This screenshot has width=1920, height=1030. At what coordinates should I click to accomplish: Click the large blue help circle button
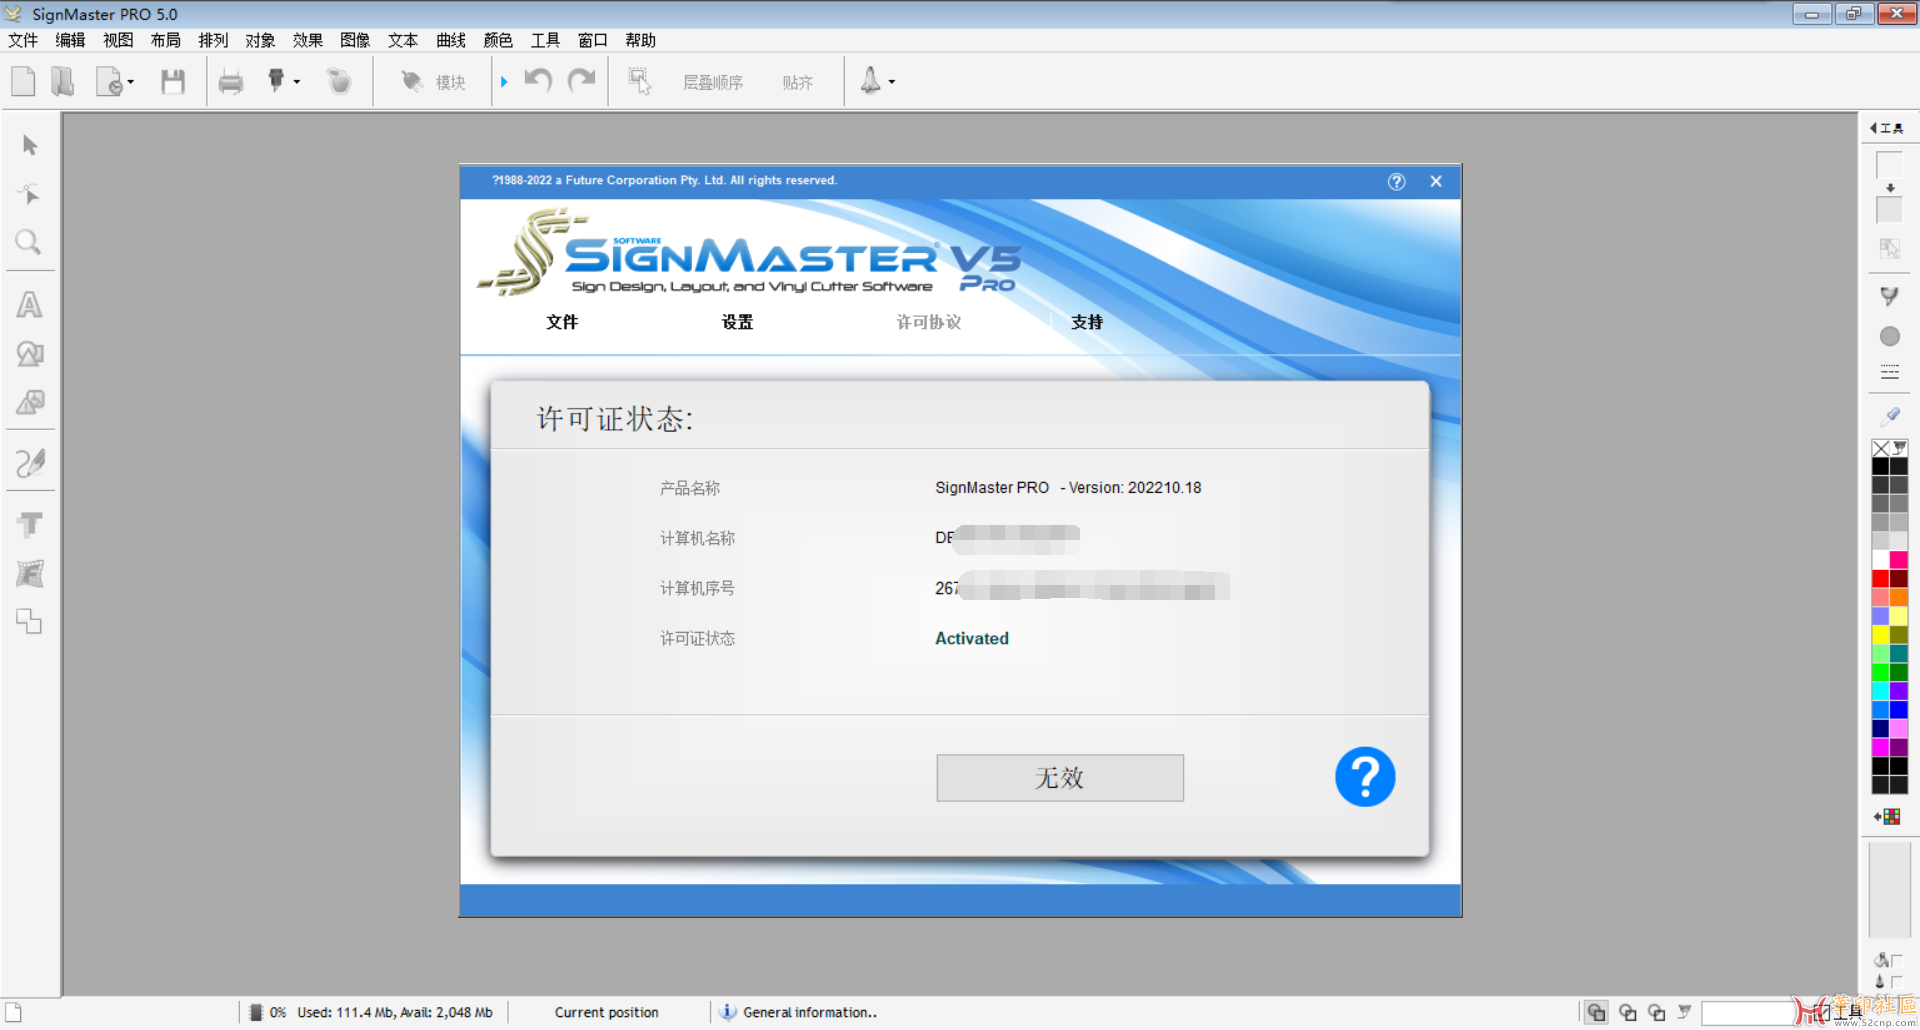click(1365, 777)
